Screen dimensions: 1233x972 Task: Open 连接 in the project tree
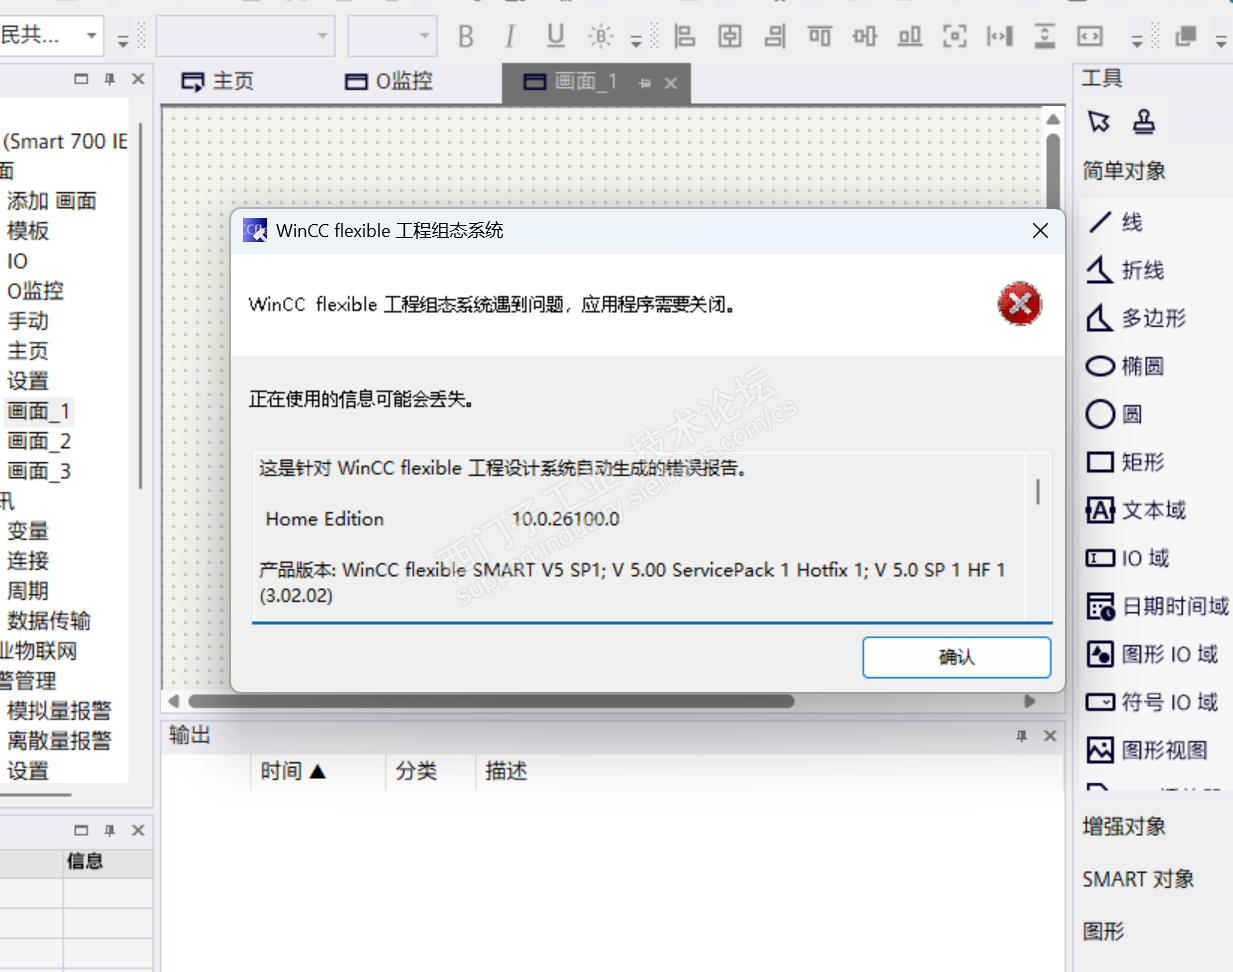pos(28,561)
